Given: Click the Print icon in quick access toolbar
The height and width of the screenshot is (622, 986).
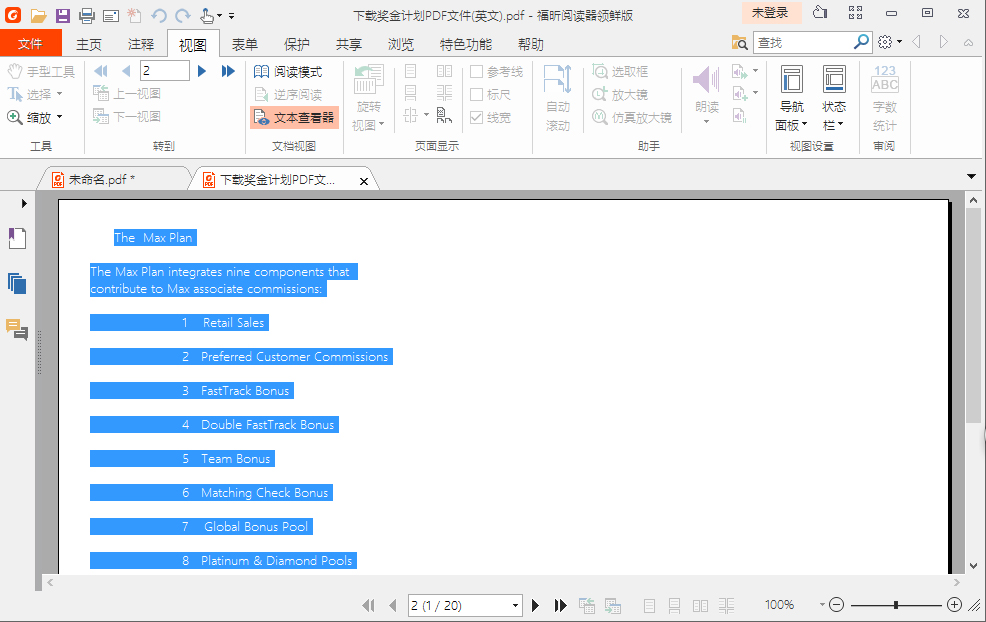Looking at the screenshot, I should [88, 14].
